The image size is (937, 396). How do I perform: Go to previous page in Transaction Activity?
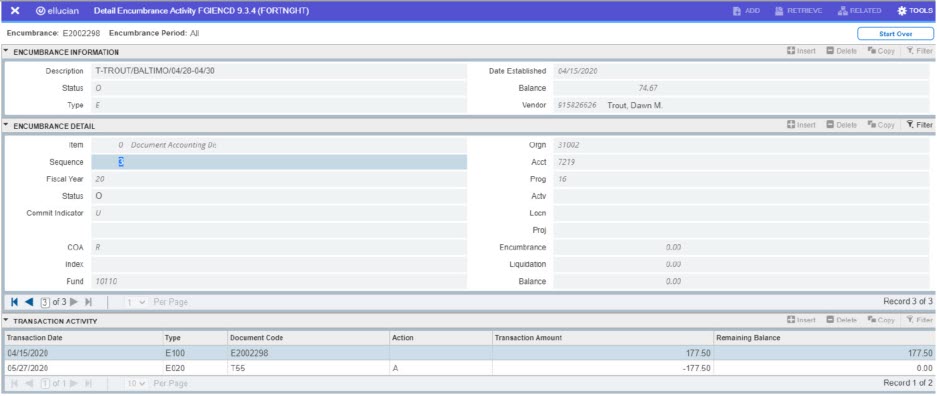pyautogui.click(x=29, y=383)
